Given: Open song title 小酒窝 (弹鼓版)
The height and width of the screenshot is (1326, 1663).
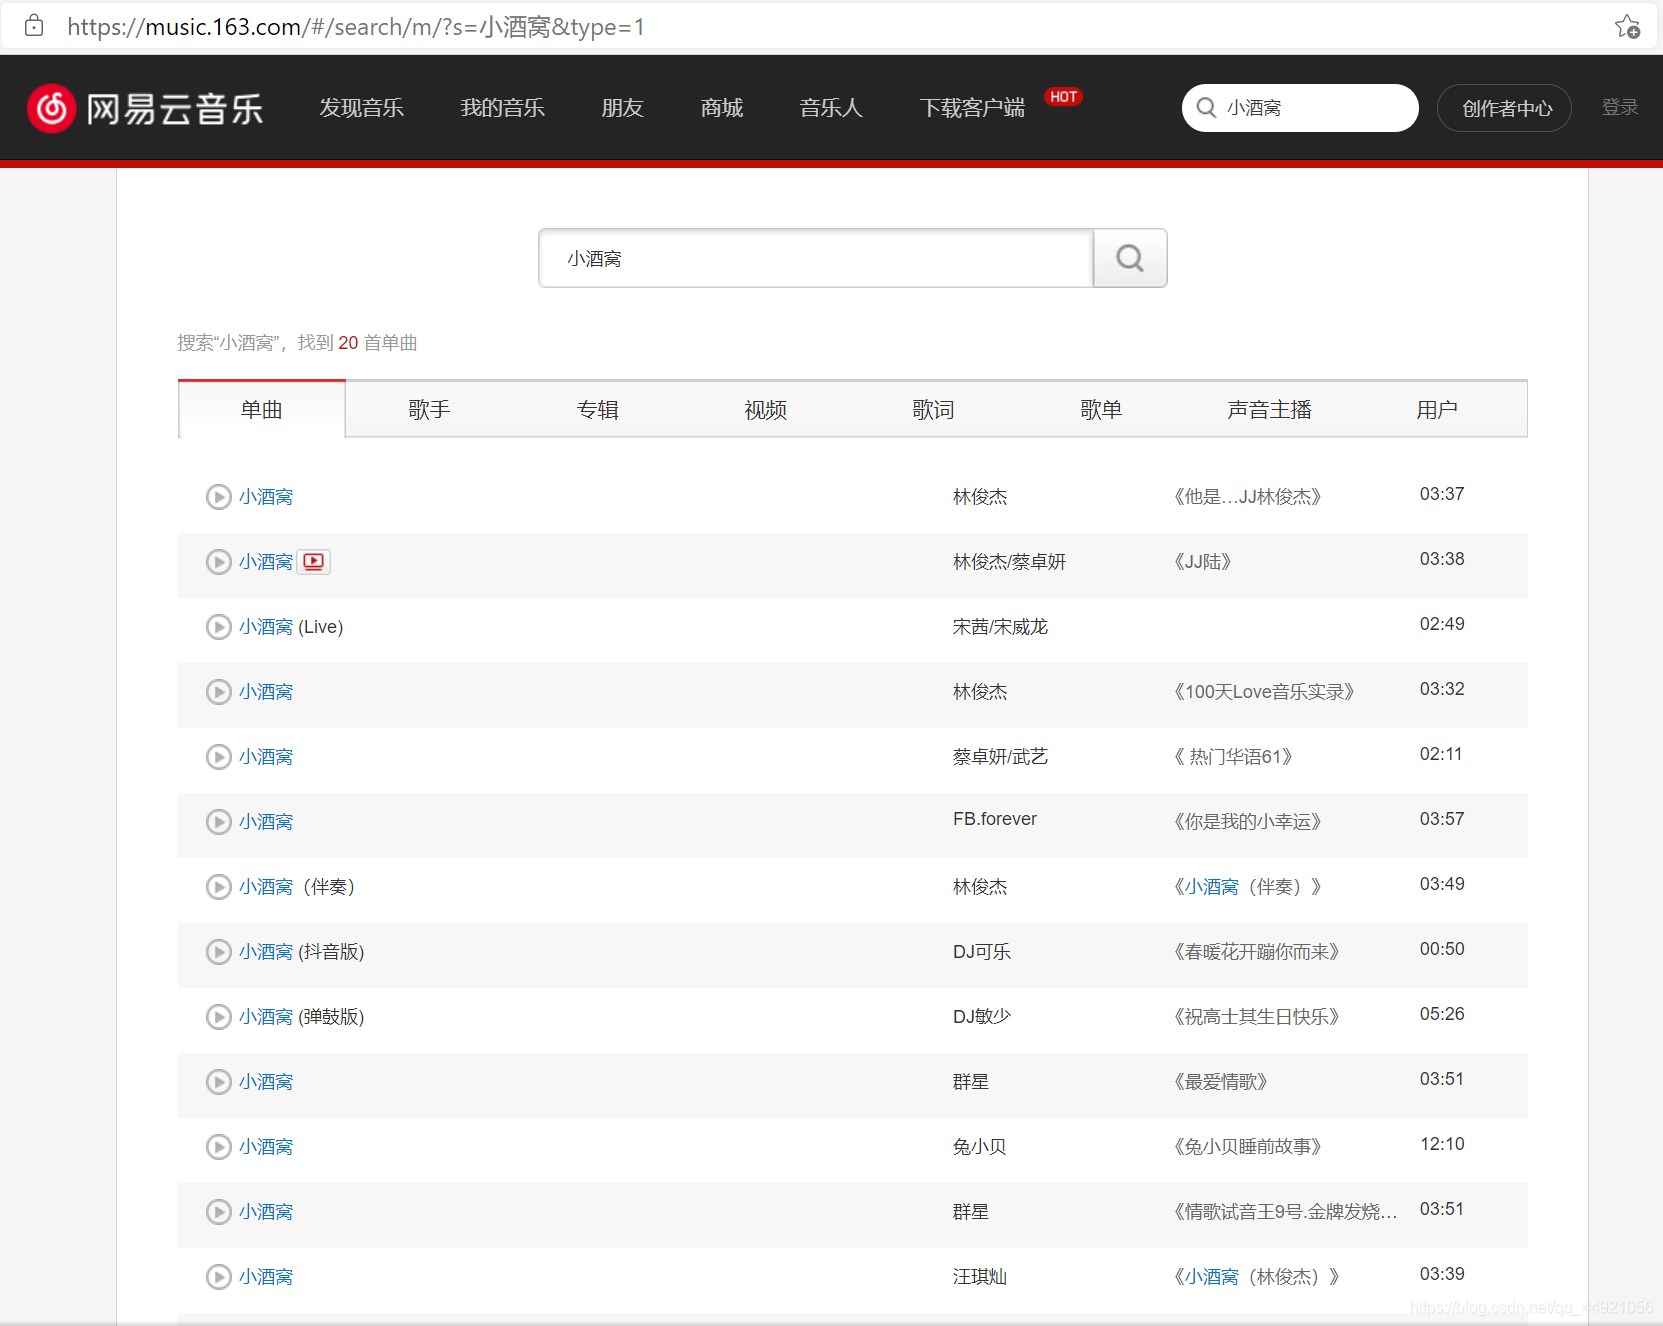Looking at the screenshot, I should tap(302, 1017).
